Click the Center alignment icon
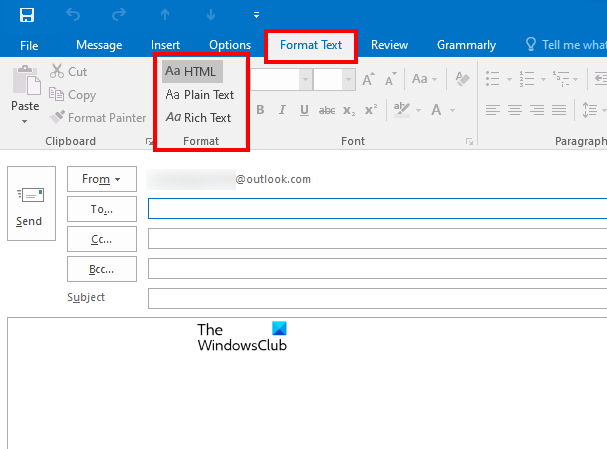Image resolution: width=607 pixels, height=449 pixels. (x=515, y=110)
